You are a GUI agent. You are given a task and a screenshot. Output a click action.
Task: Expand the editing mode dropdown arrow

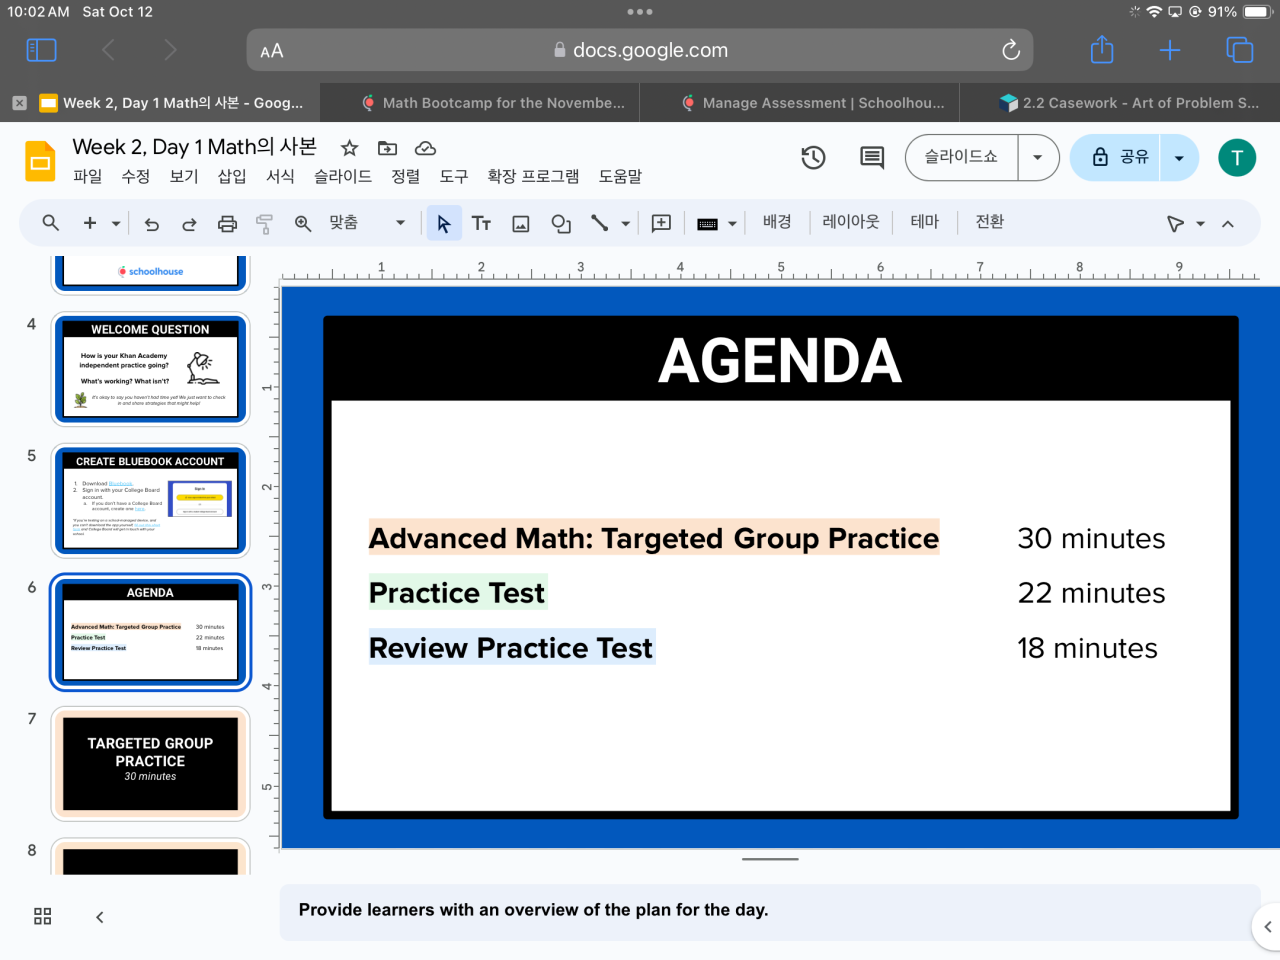coord(1200,224)
